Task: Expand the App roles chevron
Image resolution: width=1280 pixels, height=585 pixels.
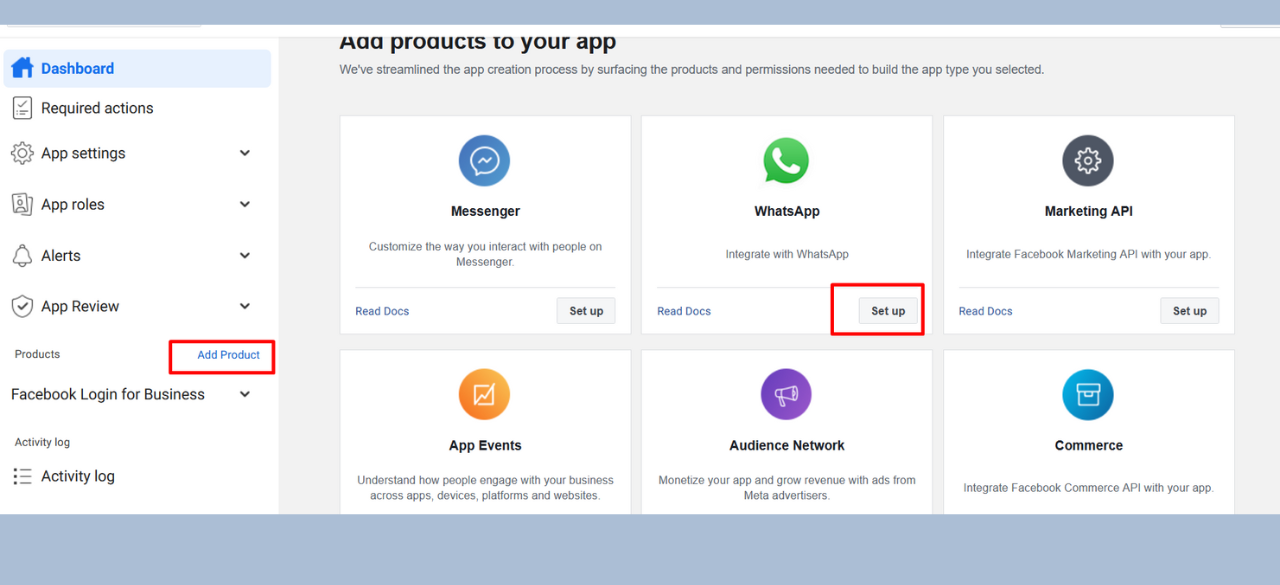Action: point(245,204)
